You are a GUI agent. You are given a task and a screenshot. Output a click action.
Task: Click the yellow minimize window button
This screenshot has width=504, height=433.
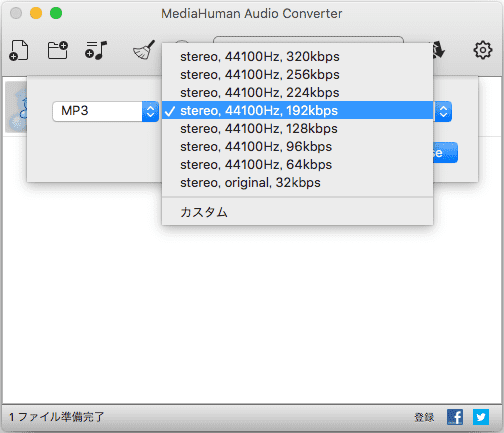[x=36, y=13]
